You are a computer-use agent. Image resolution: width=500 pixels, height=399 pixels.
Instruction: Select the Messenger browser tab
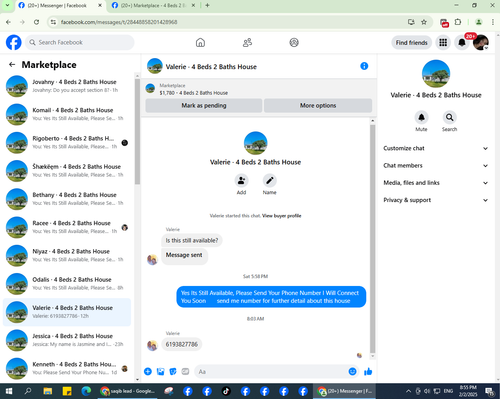[60, 6]
